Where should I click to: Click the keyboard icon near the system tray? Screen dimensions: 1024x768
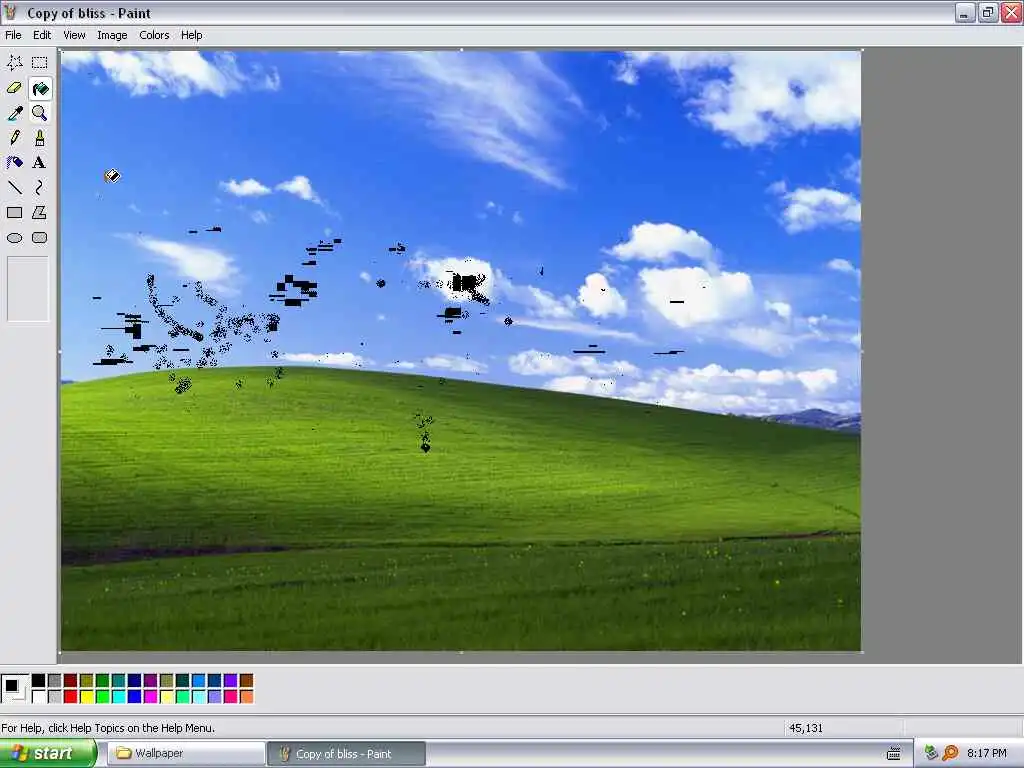click(x=893, y=754)
